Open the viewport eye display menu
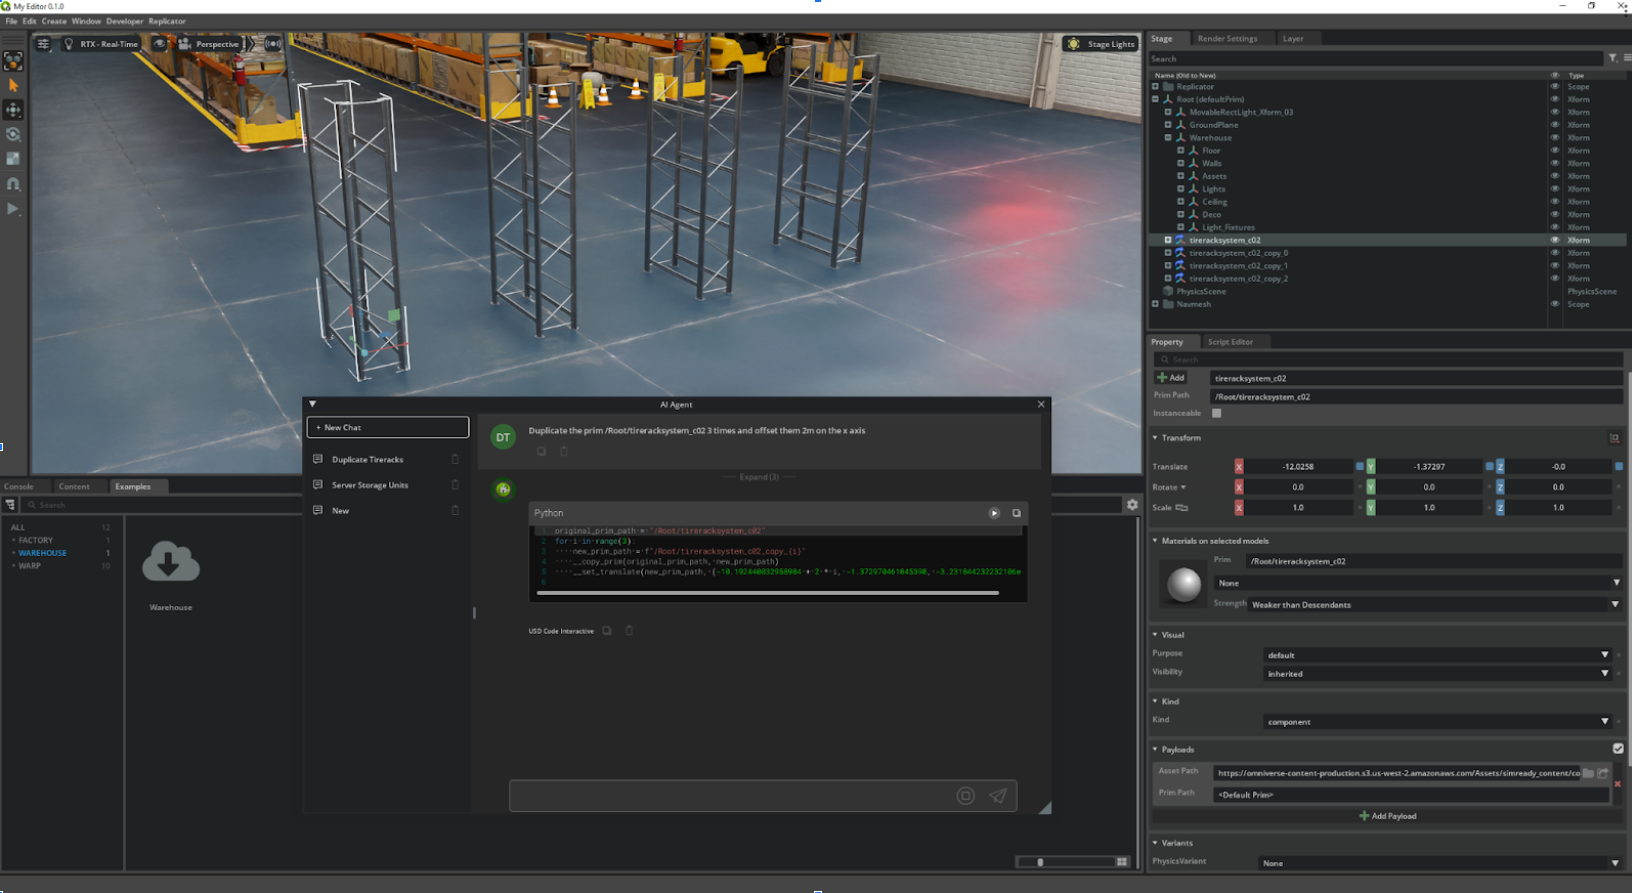Screen dimensions: 1632x893 click(x=159, y=44)
